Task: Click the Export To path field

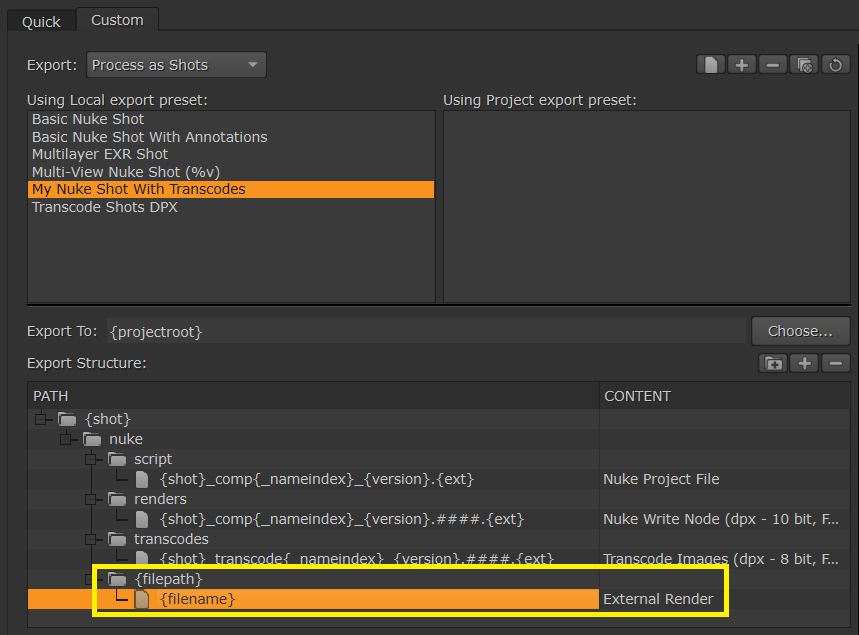Action: (400, 331)
